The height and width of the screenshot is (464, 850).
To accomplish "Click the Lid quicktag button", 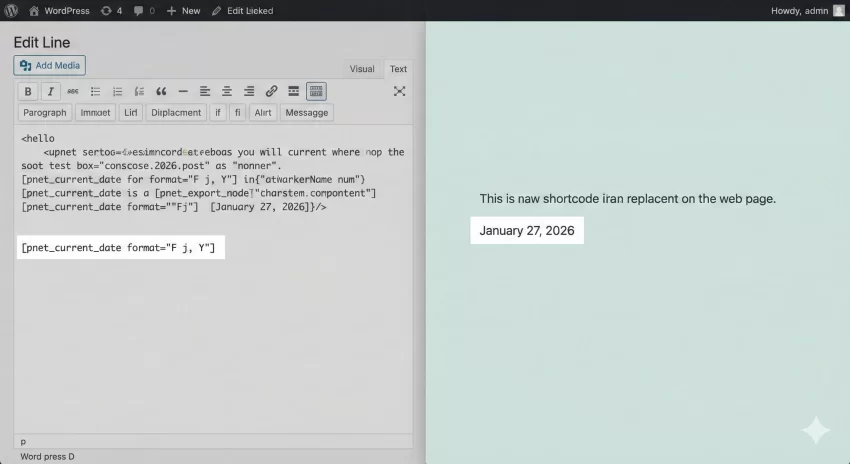I will point(131,113).
